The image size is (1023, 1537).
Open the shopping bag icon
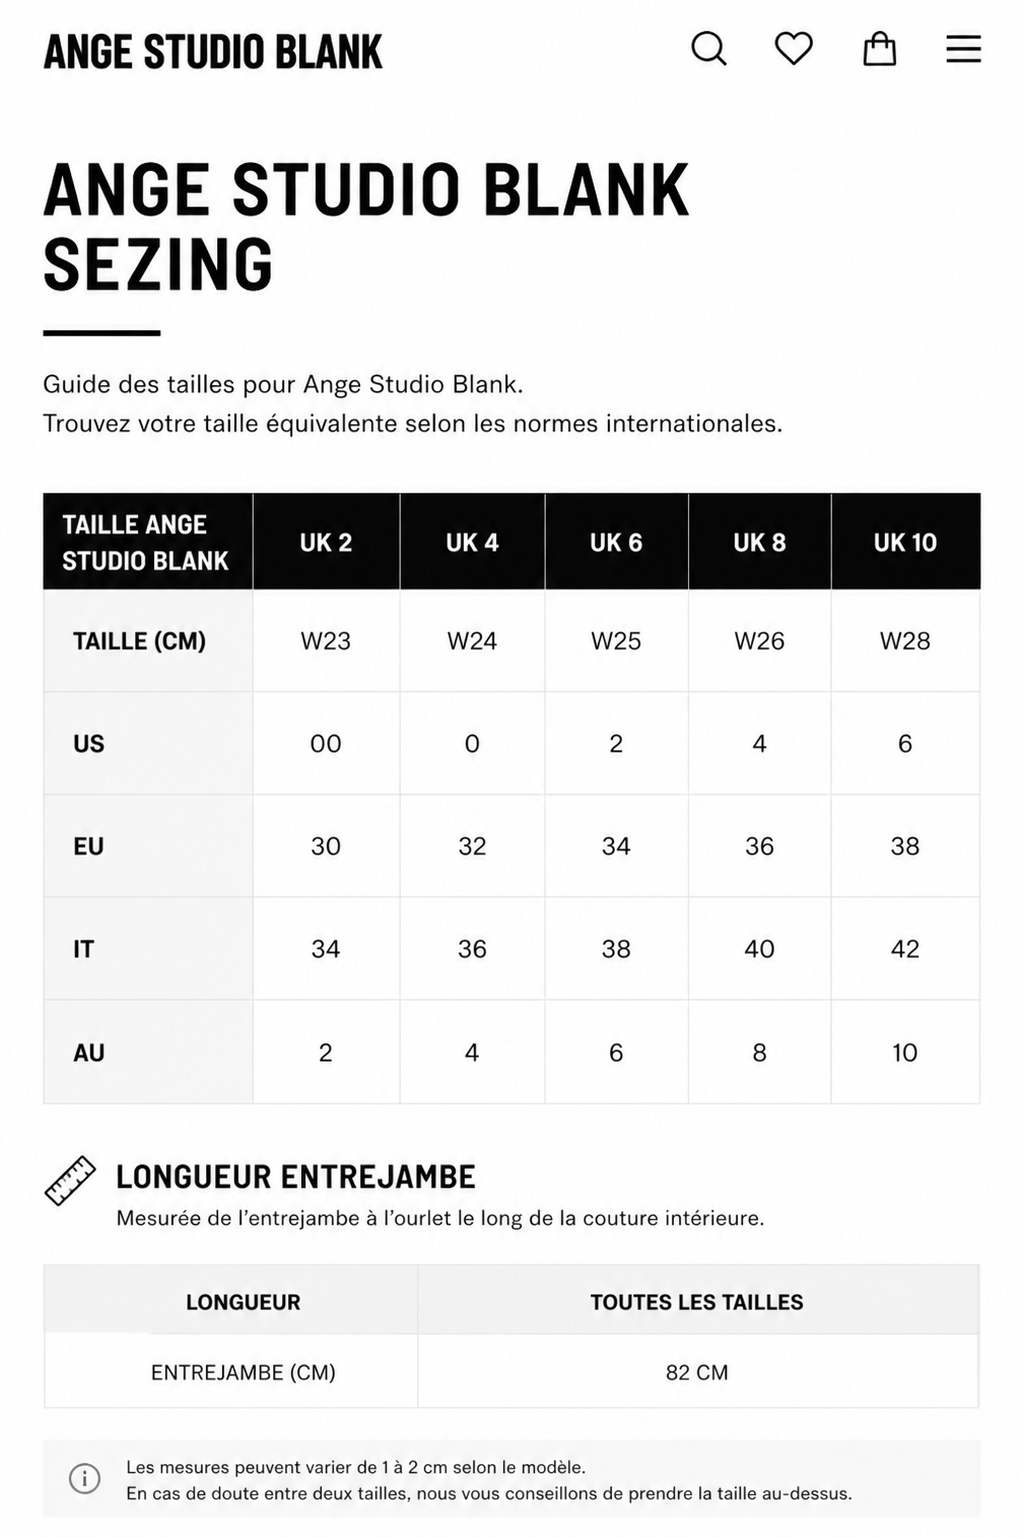879,48
